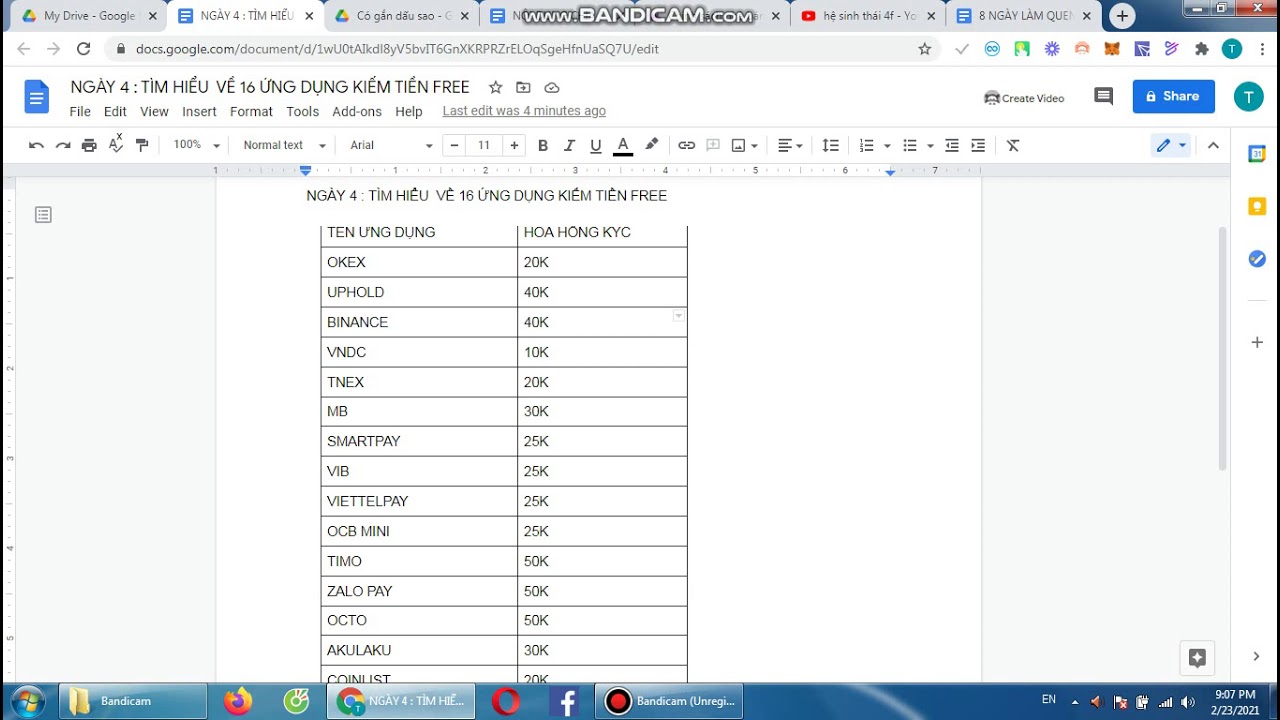Click the blue Share button

coord(1173,96)
